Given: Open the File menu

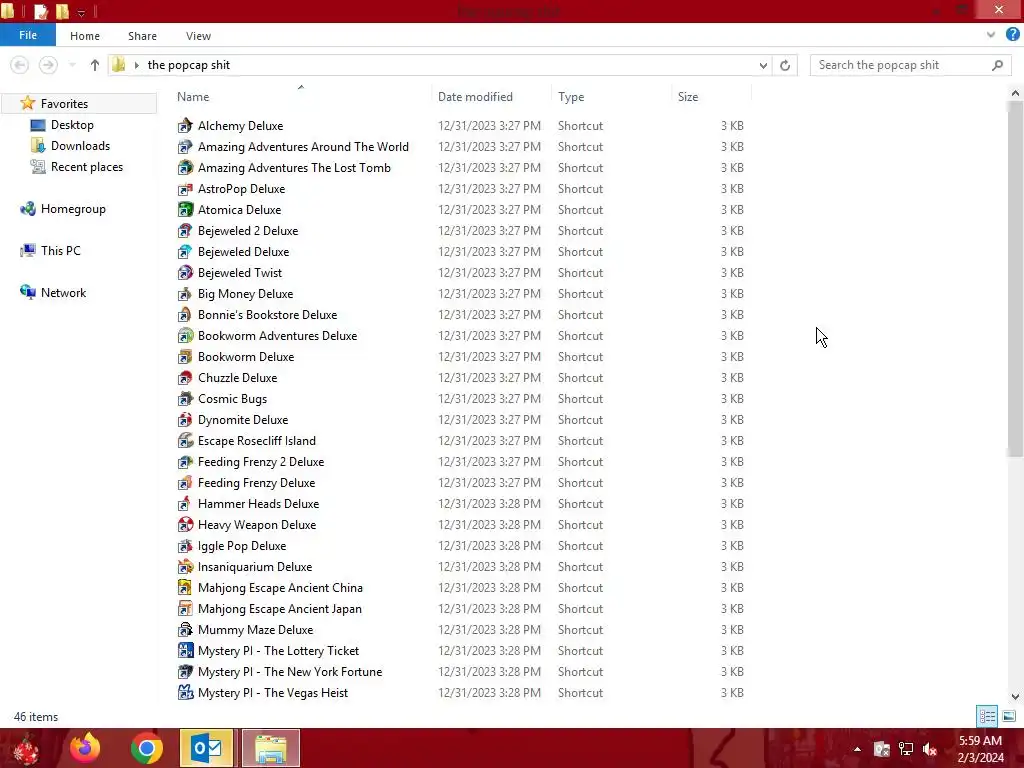Looking at the screenshot, I should point(28,35).
